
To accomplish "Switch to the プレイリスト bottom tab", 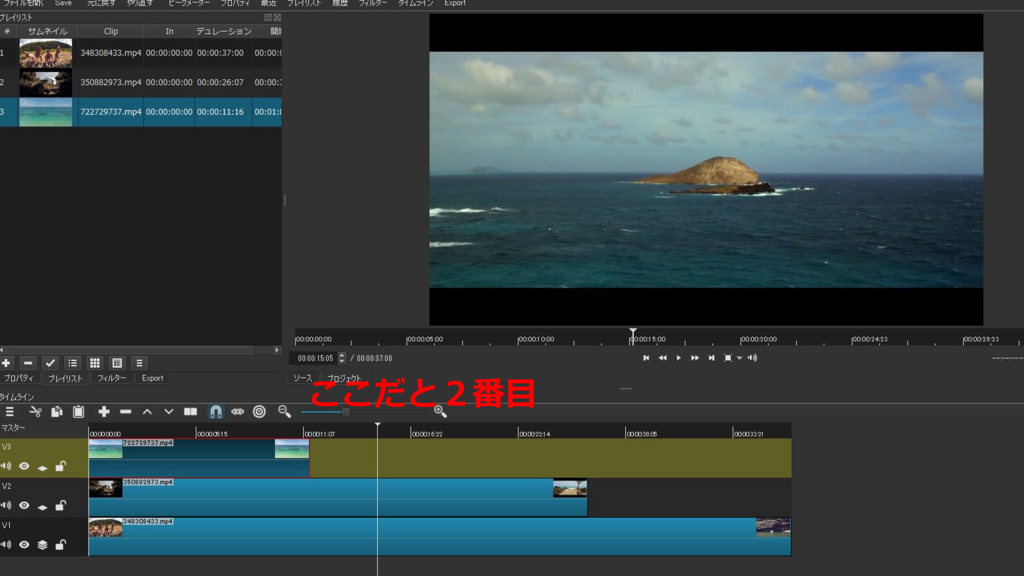I will 65,378.
